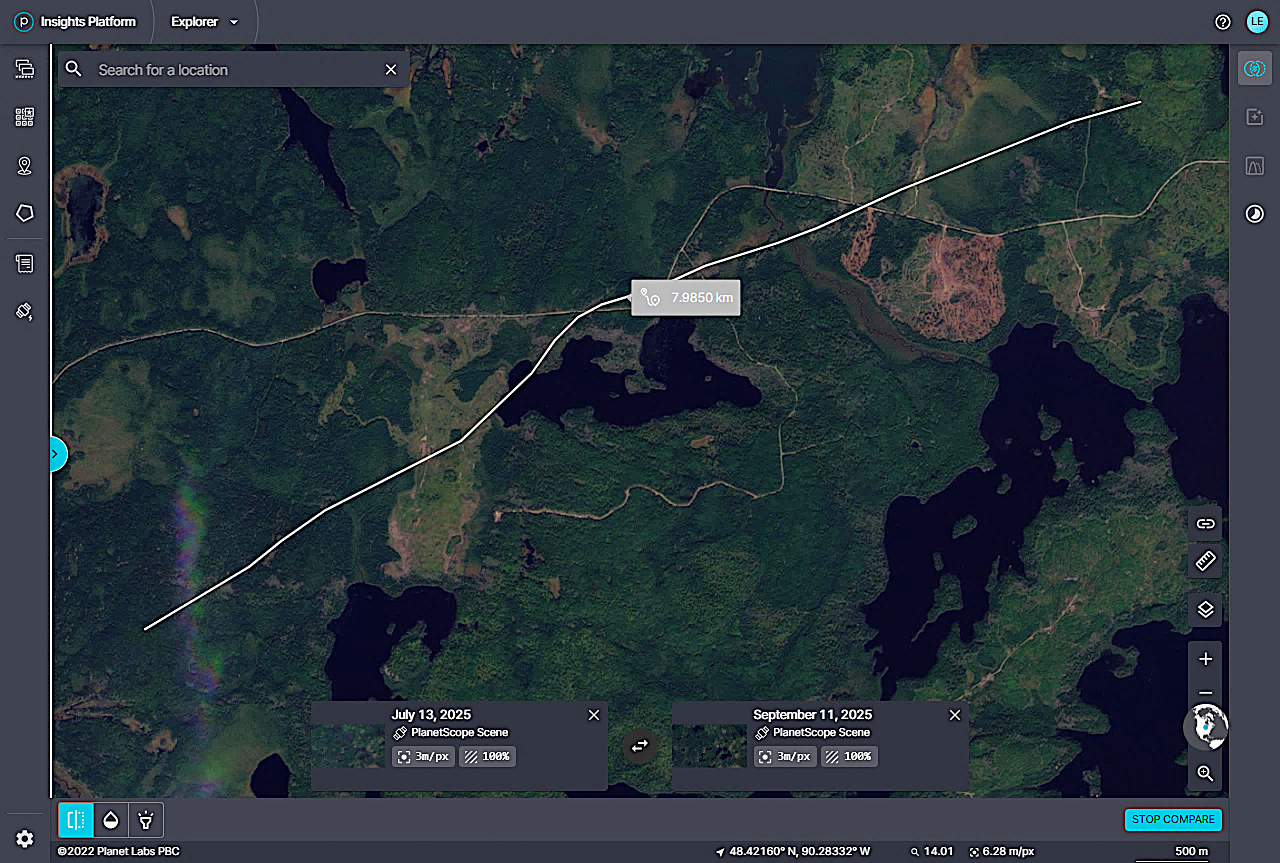Open the orders receipt icon
Screen dimensions: 1280x863
click(25, 264)
